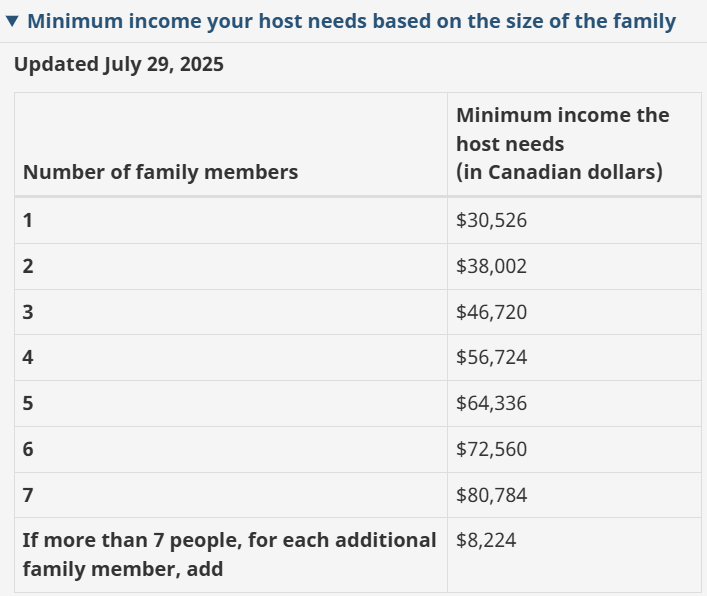Click the $72,560 income amount
Viewport: 707px width, 596px height.
click(x=491, y=449)
